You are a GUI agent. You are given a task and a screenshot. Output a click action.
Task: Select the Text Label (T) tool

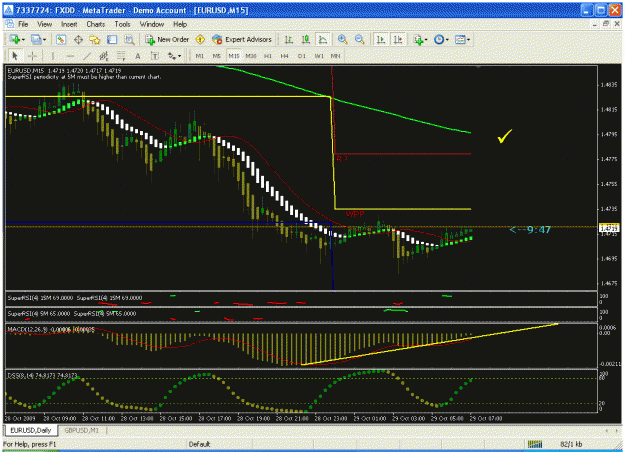pyautogui.click(x=155, y=56)
